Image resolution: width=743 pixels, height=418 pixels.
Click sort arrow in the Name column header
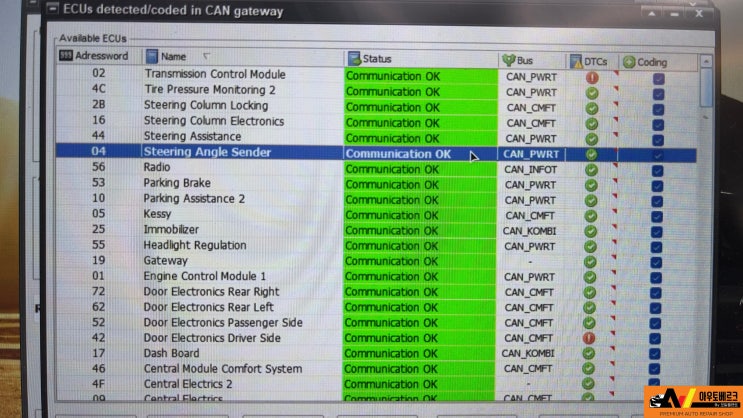206,56
